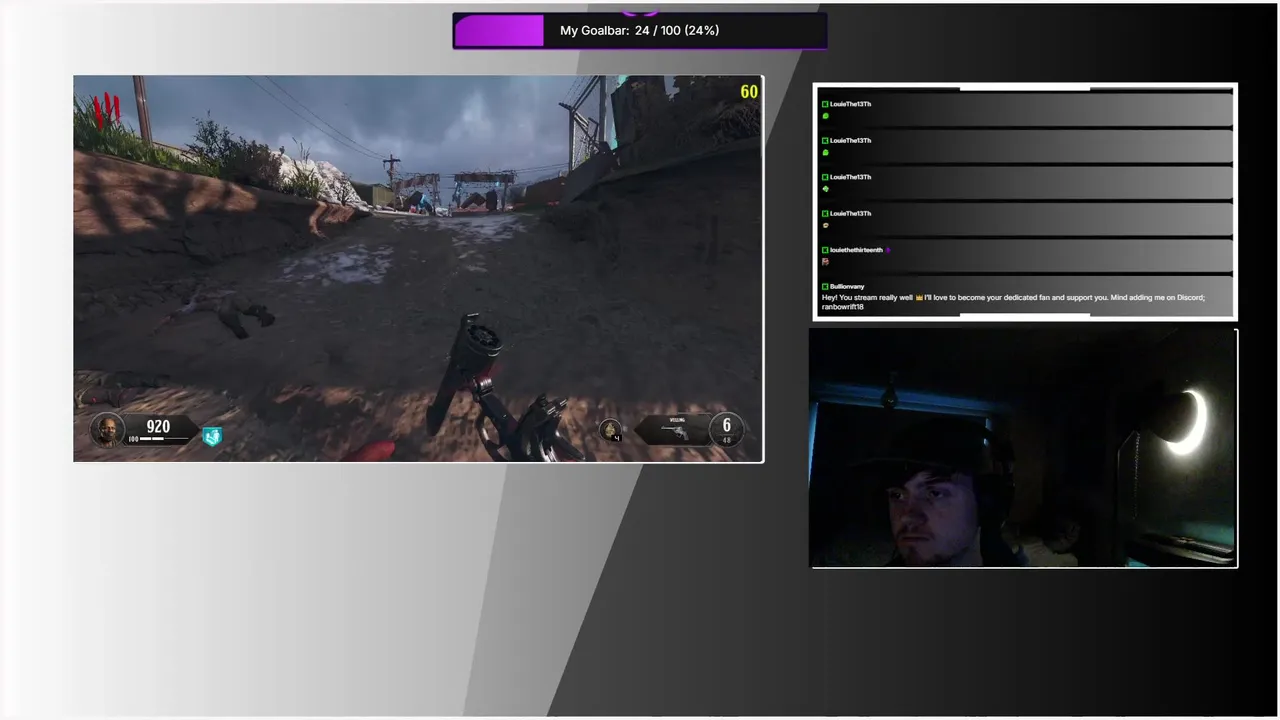Click the red round tally marks in the game

(106, 107)
